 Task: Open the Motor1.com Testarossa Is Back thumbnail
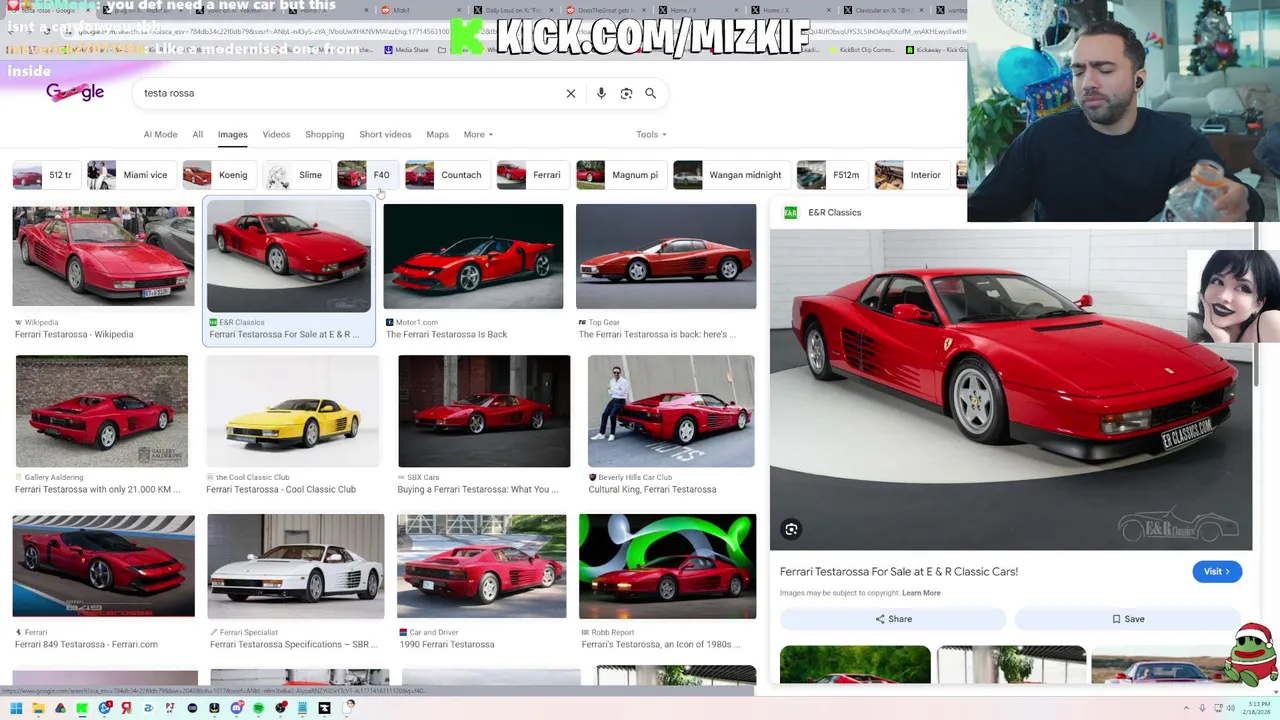click(473, 256)
